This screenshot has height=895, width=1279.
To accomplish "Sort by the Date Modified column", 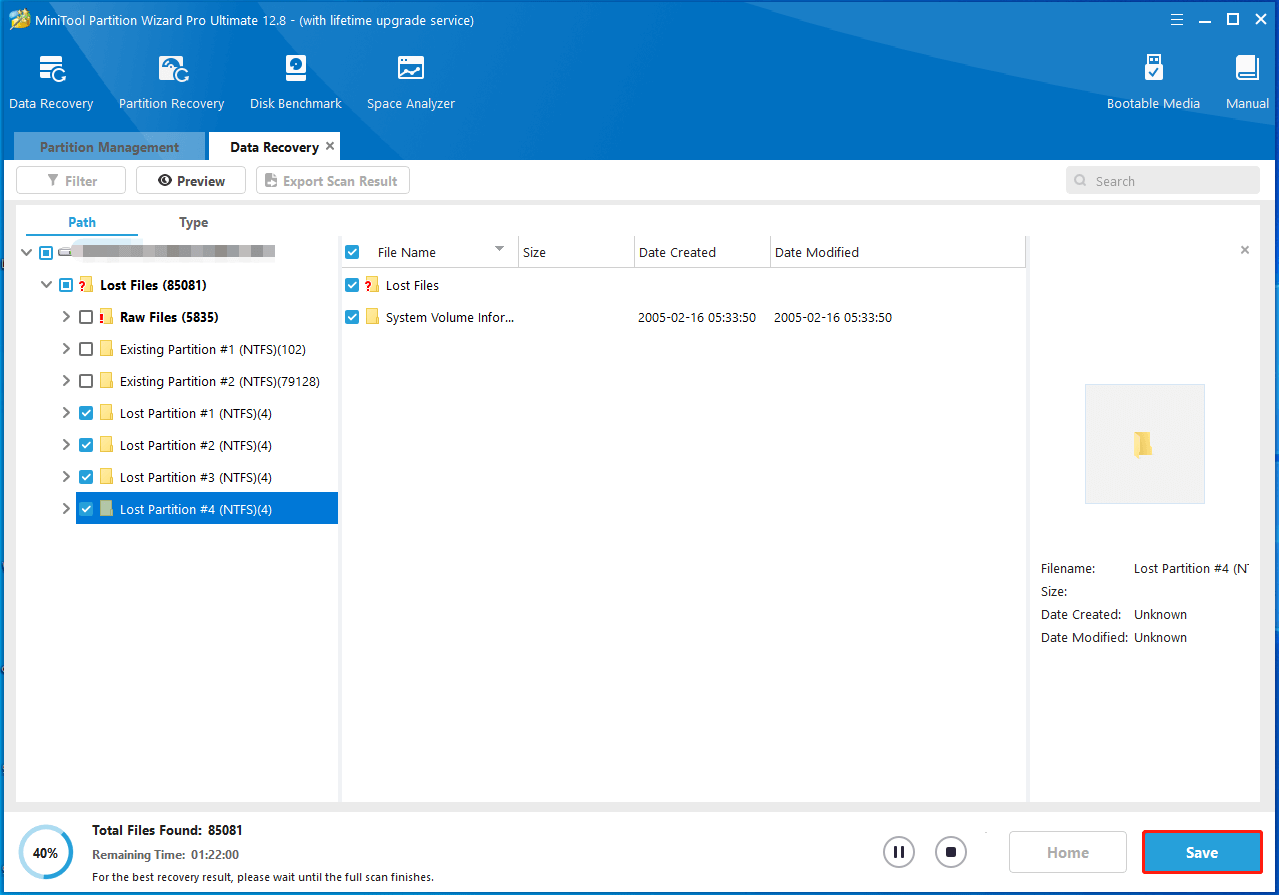I will (898, 252).
